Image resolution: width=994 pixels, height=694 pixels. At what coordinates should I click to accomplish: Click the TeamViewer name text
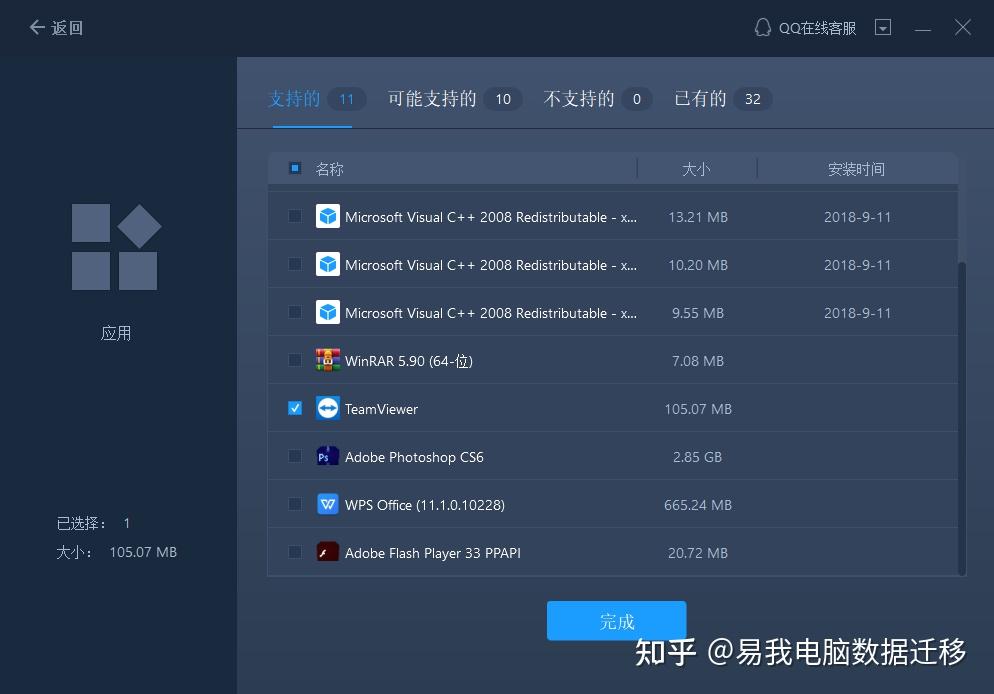coord(381,409)
